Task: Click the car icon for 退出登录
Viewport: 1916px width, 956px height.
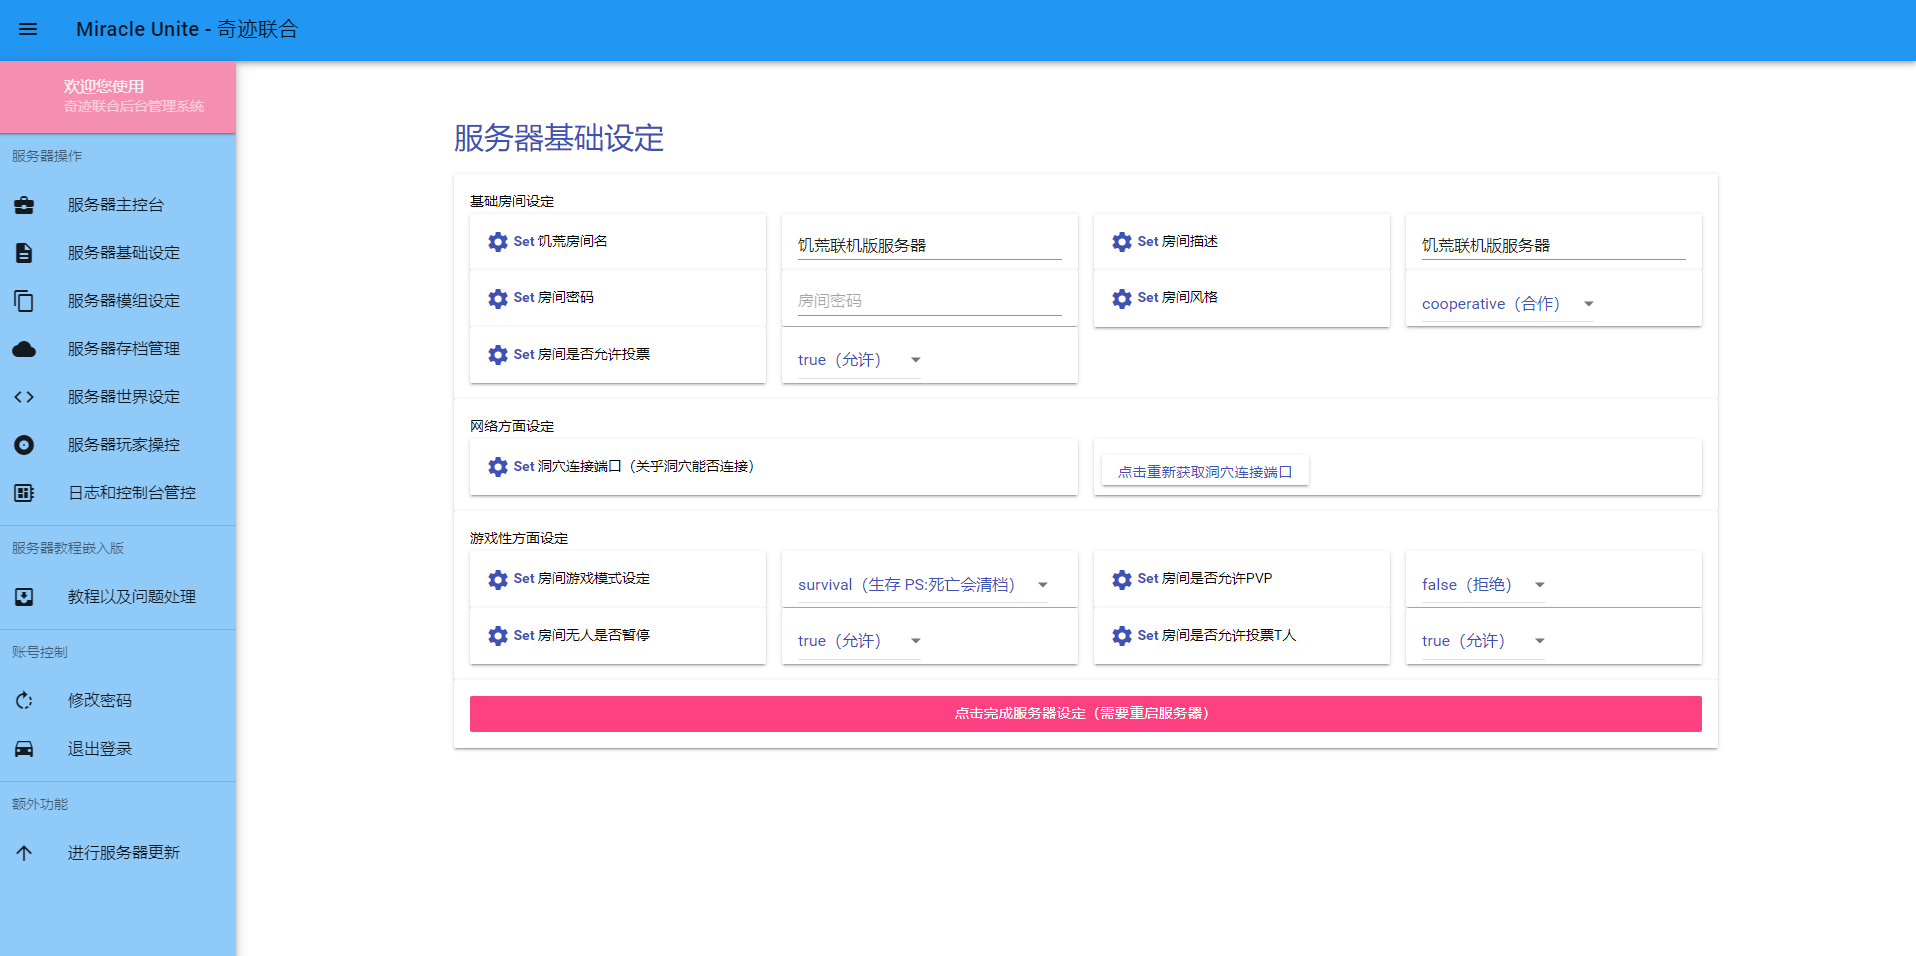Action: [x=24, y=749]
